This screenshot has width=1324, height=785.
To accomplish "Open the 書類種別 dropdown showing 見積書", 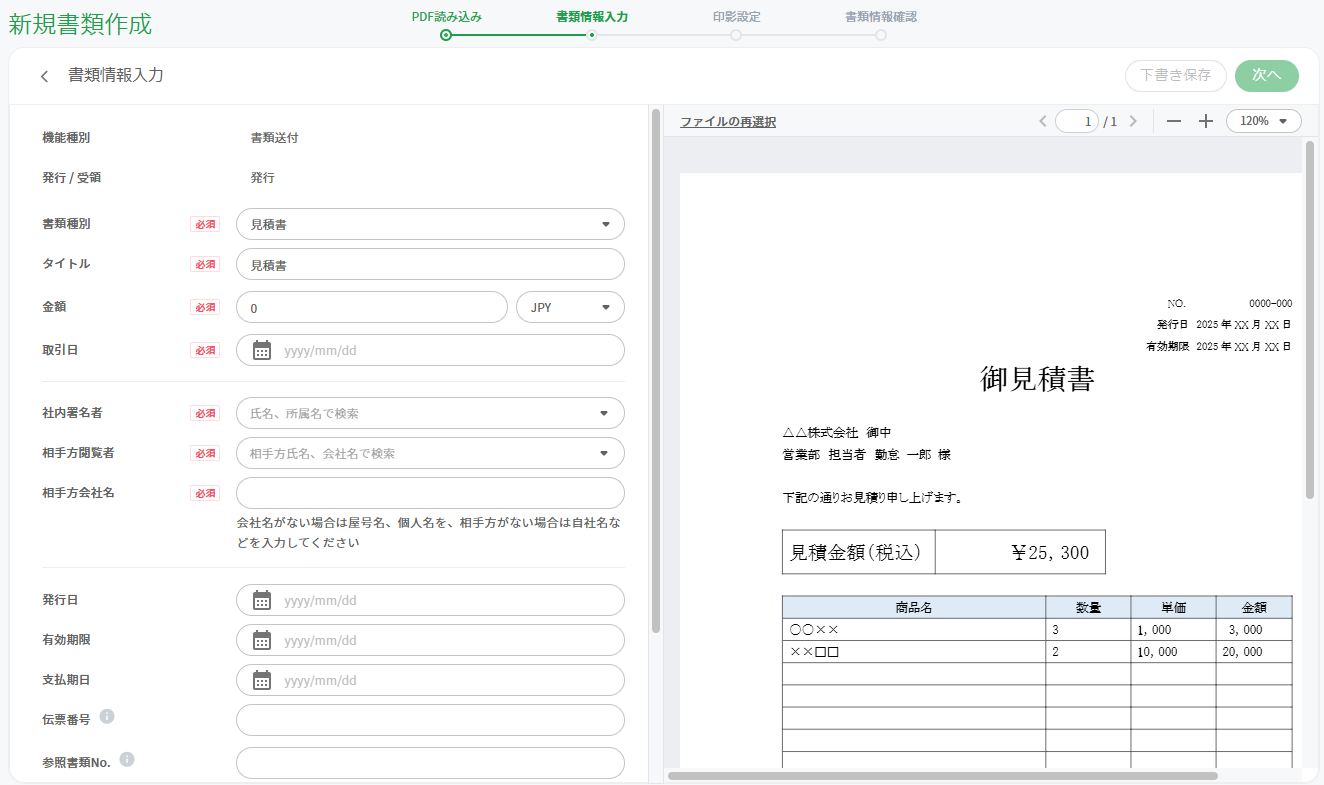I will [x=430, y=224].
